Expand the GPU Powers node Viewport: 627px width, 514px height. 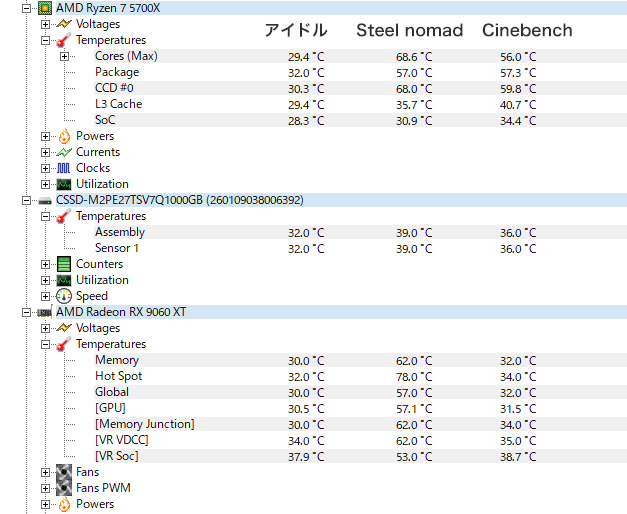[45, 504]
